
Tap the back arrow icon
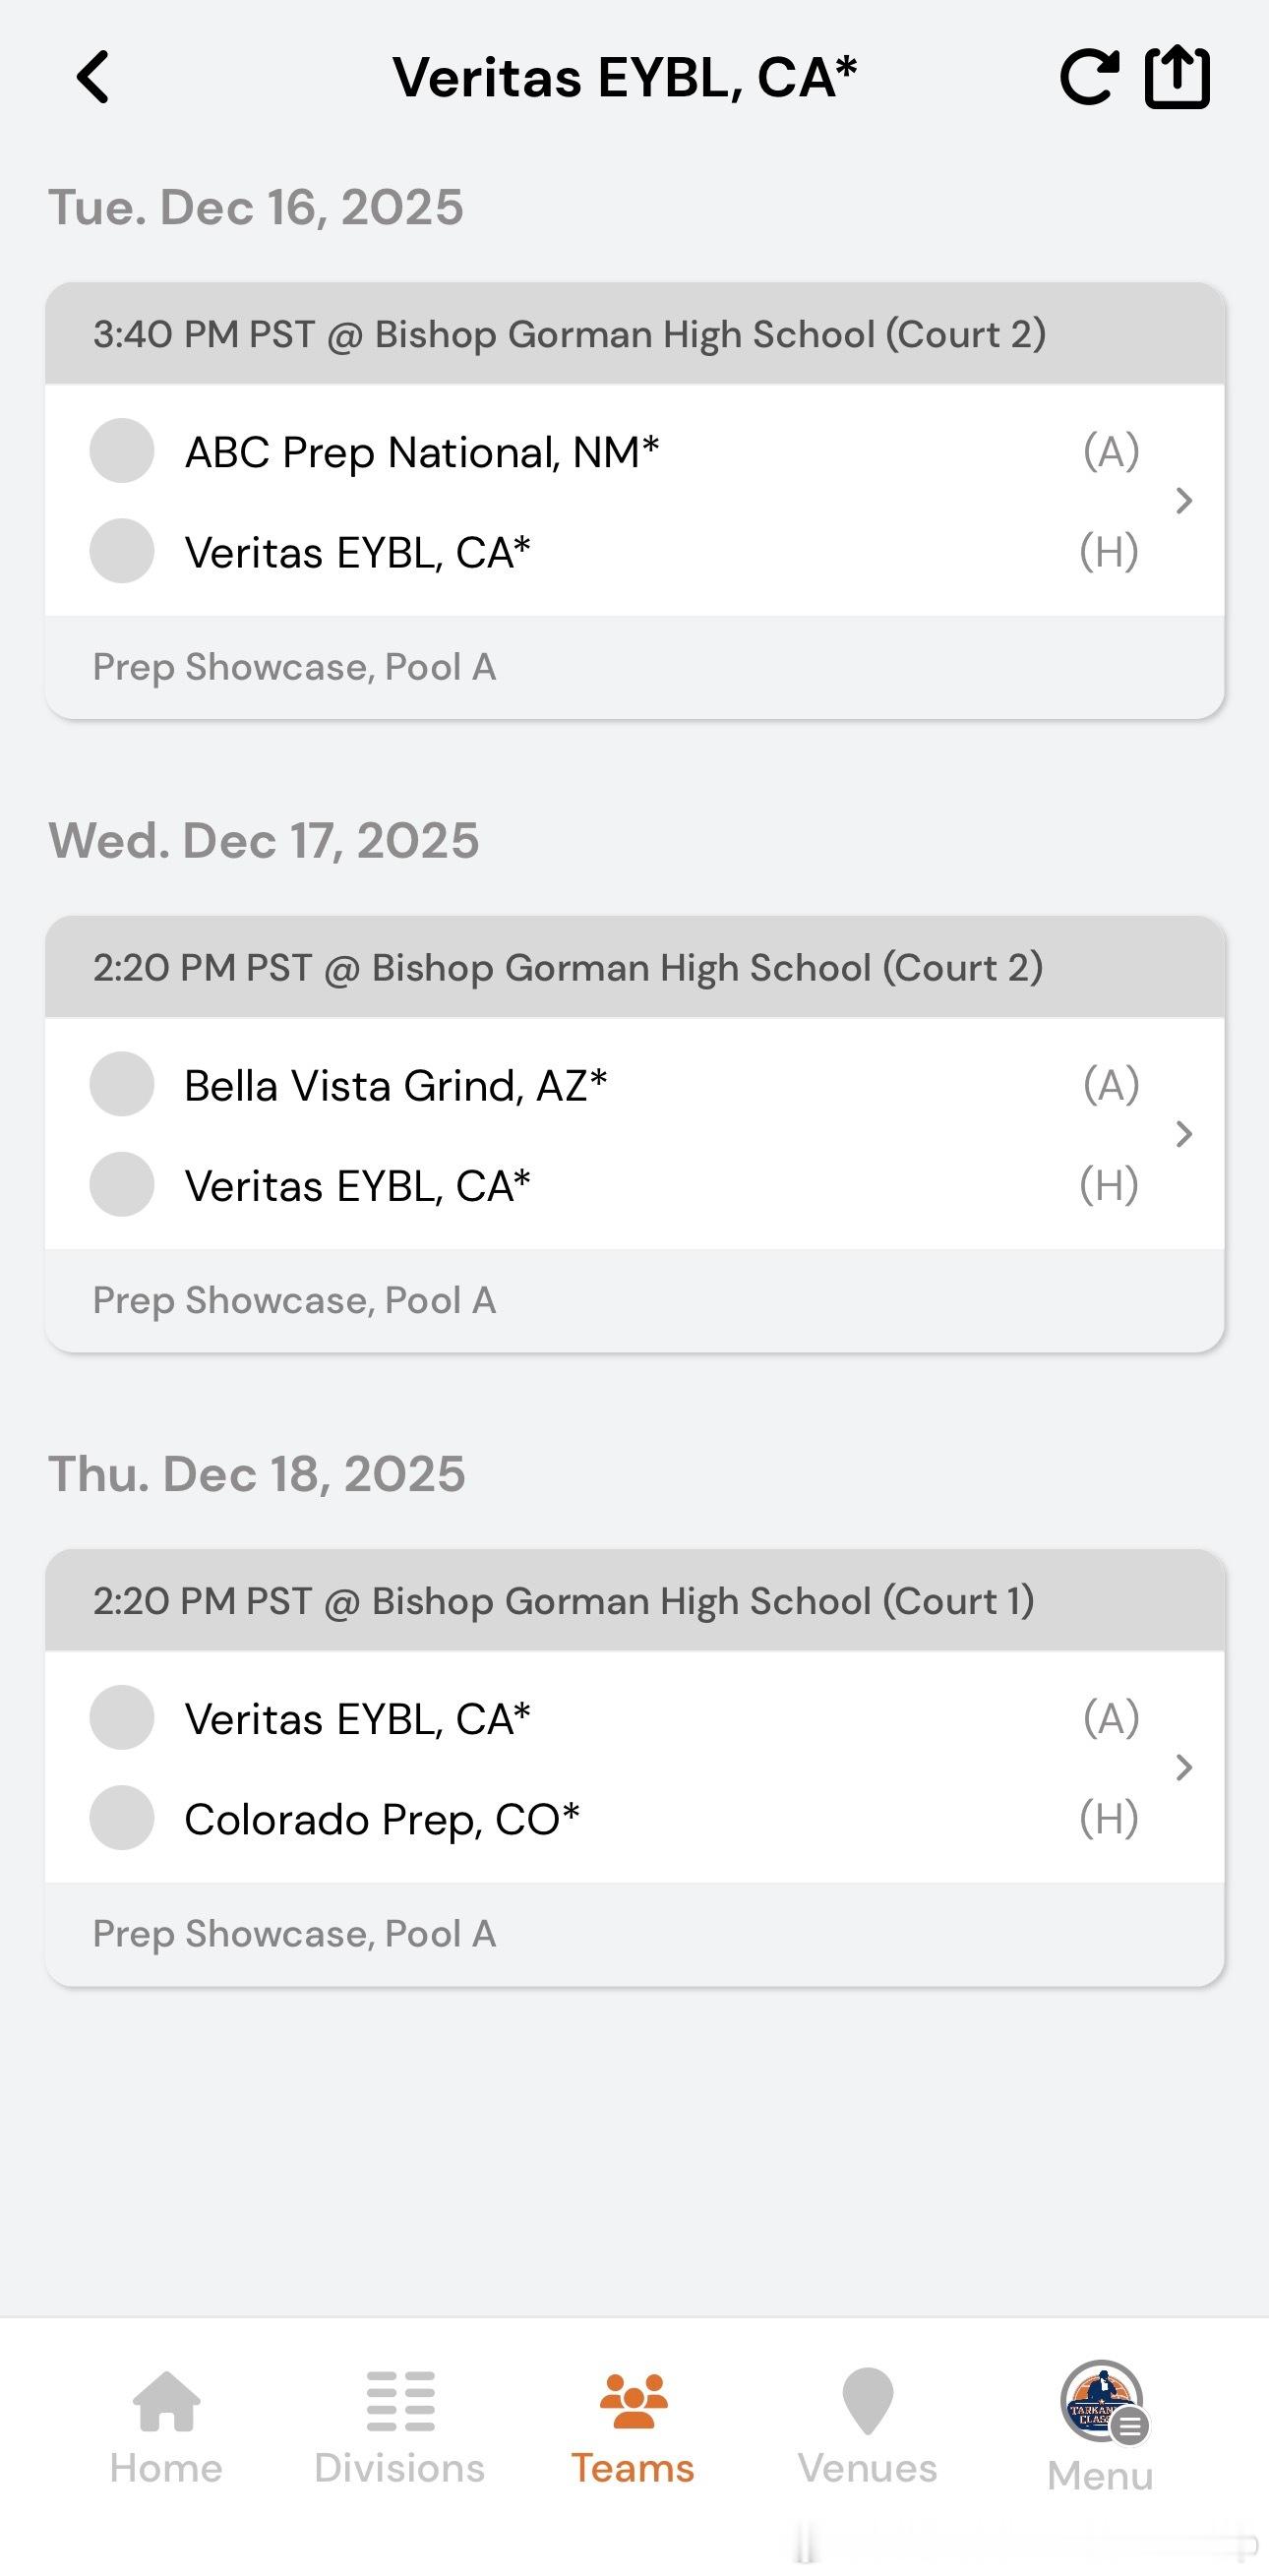93,78
